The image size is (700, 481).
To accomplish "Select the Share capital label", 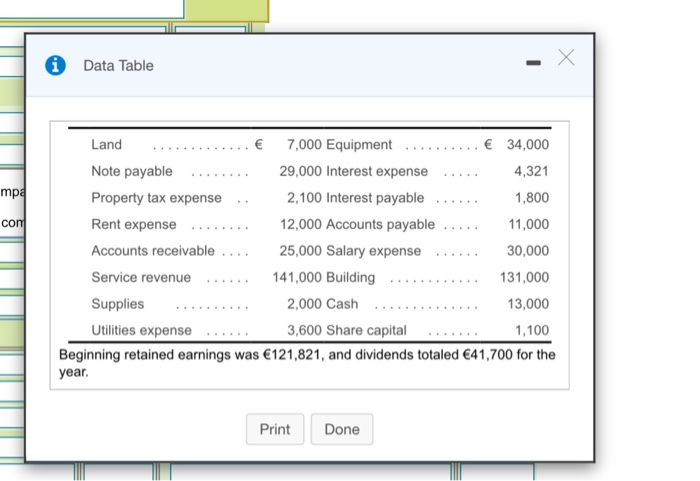I will tap(366, 330).
